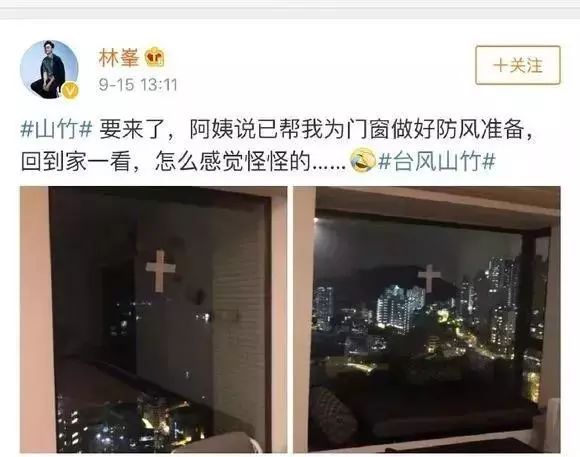Click the laughing-crying emoji in post
Image resolution: width=580 pixels, height=457 pixels.
(x=363, y=159)
